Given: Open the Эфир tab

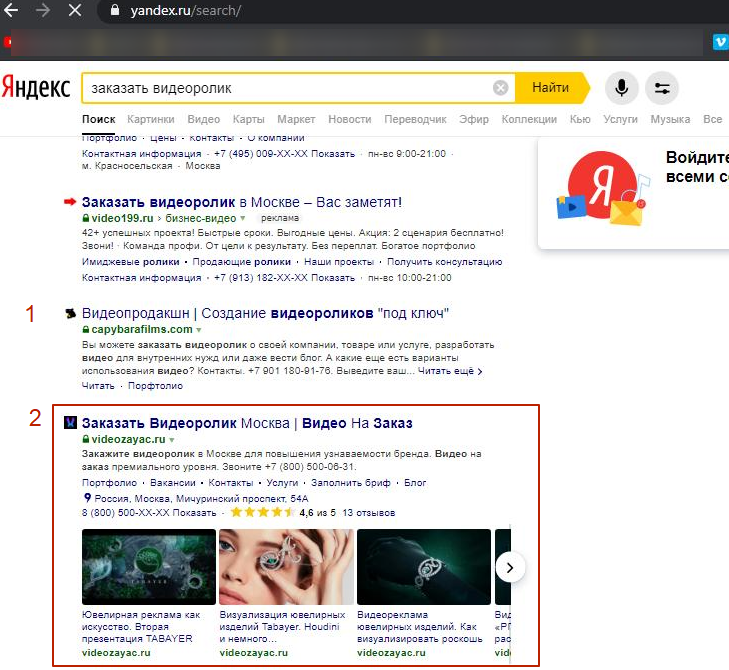Looking at the screenshot, I should [474, 119].
